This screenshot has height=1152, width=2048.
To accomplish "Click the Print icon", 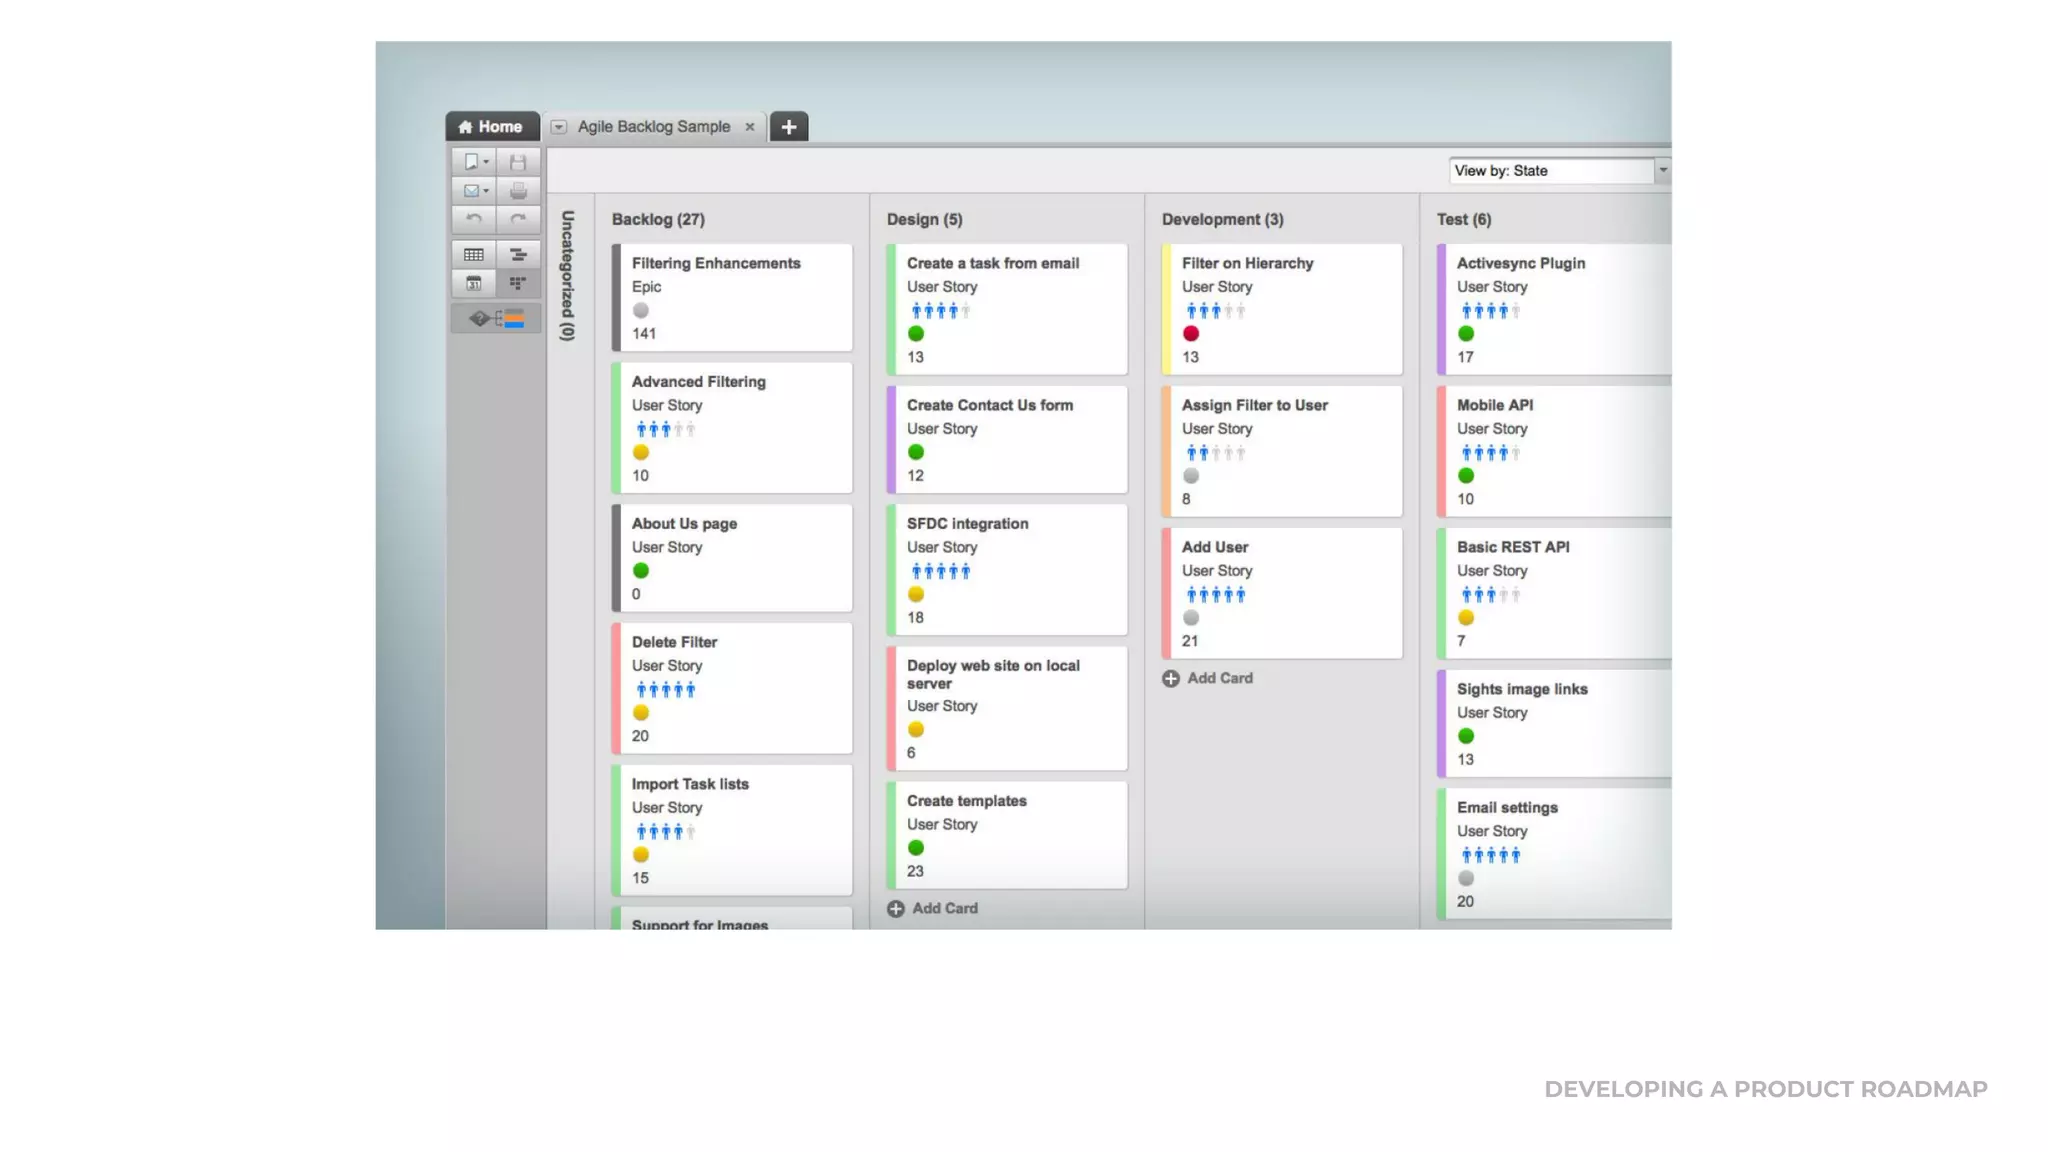I will (518, 190).
